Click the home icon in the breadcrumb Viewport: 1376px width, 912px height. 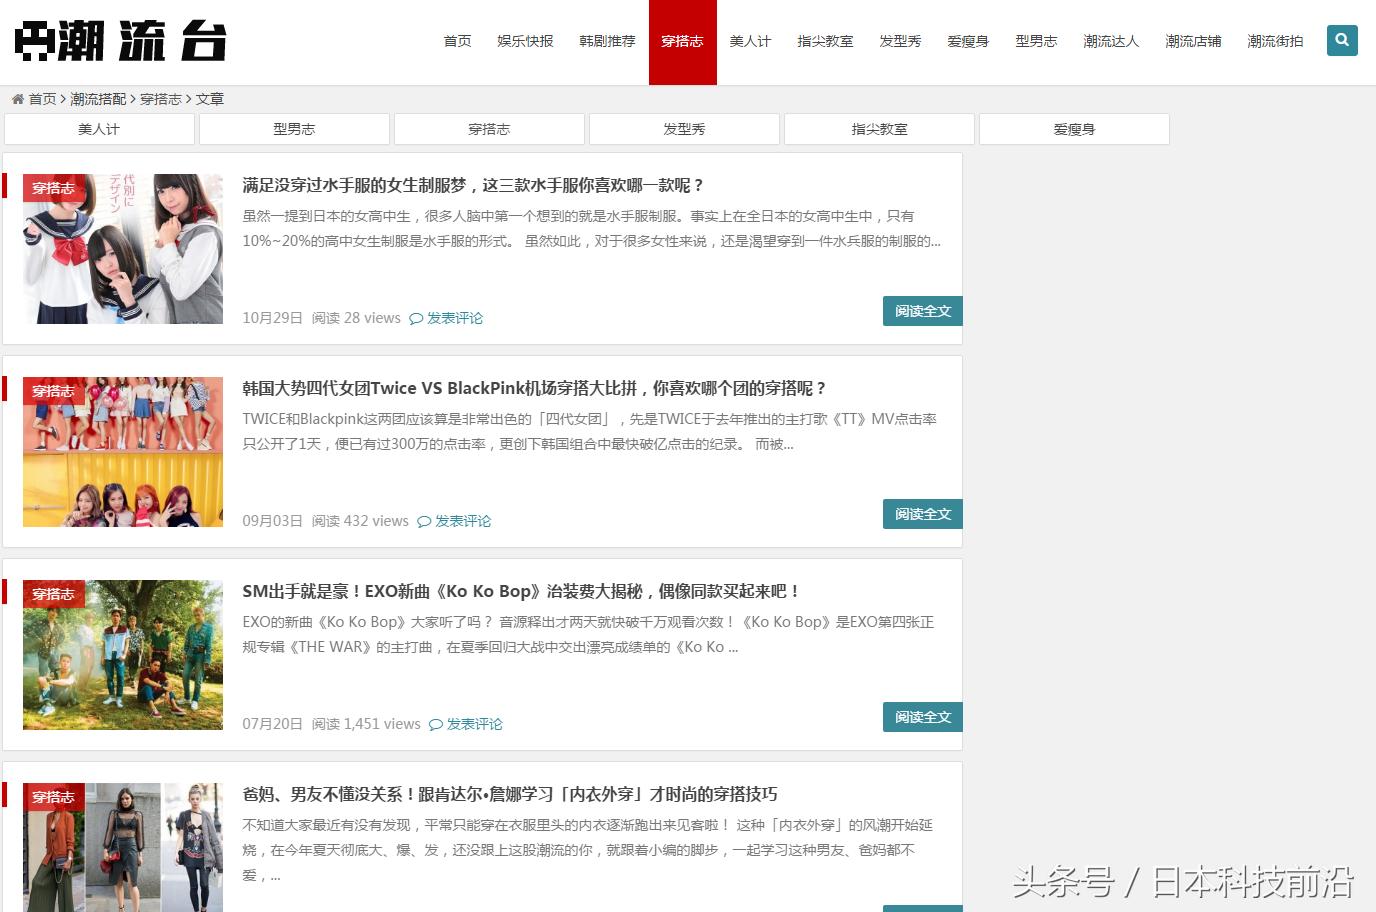pos(17,99)
